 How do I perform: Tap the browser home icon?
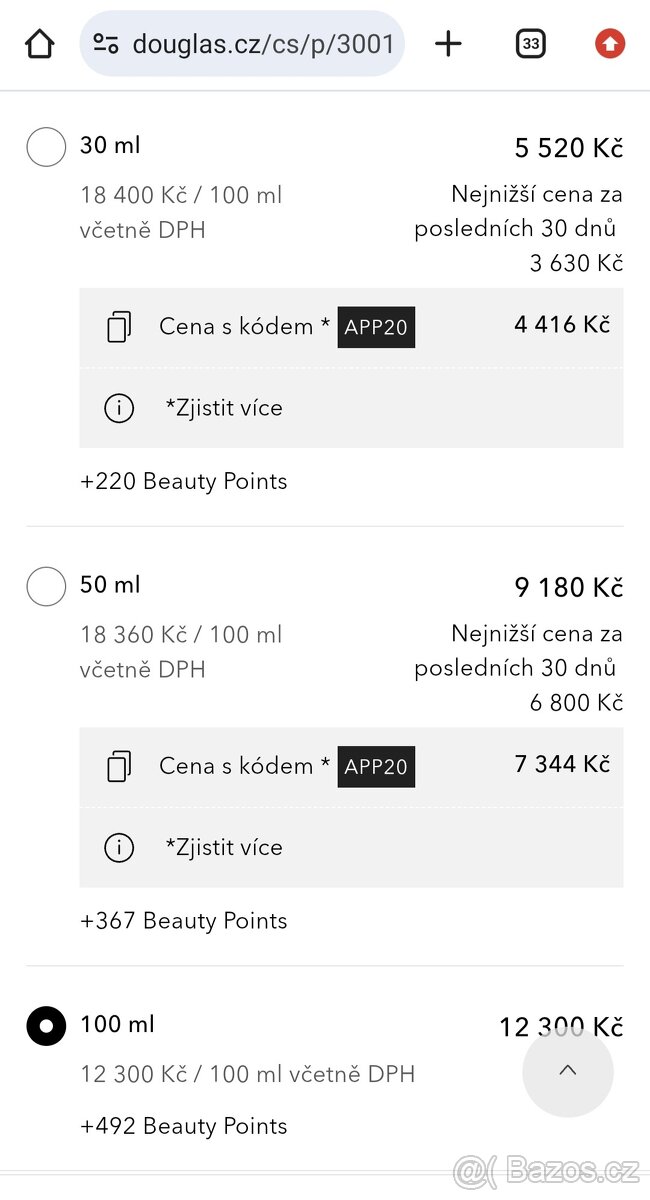coord(39,44)
